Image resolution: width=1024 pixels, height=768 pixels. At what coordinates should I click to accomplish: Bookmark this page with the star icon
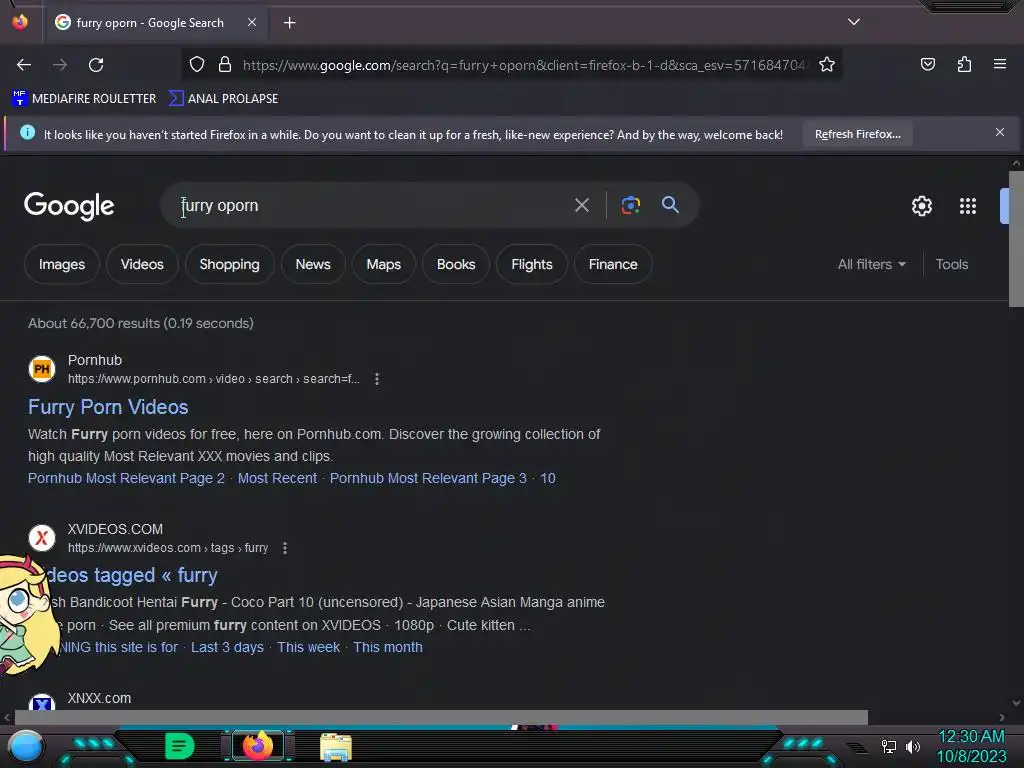(827, 64)
